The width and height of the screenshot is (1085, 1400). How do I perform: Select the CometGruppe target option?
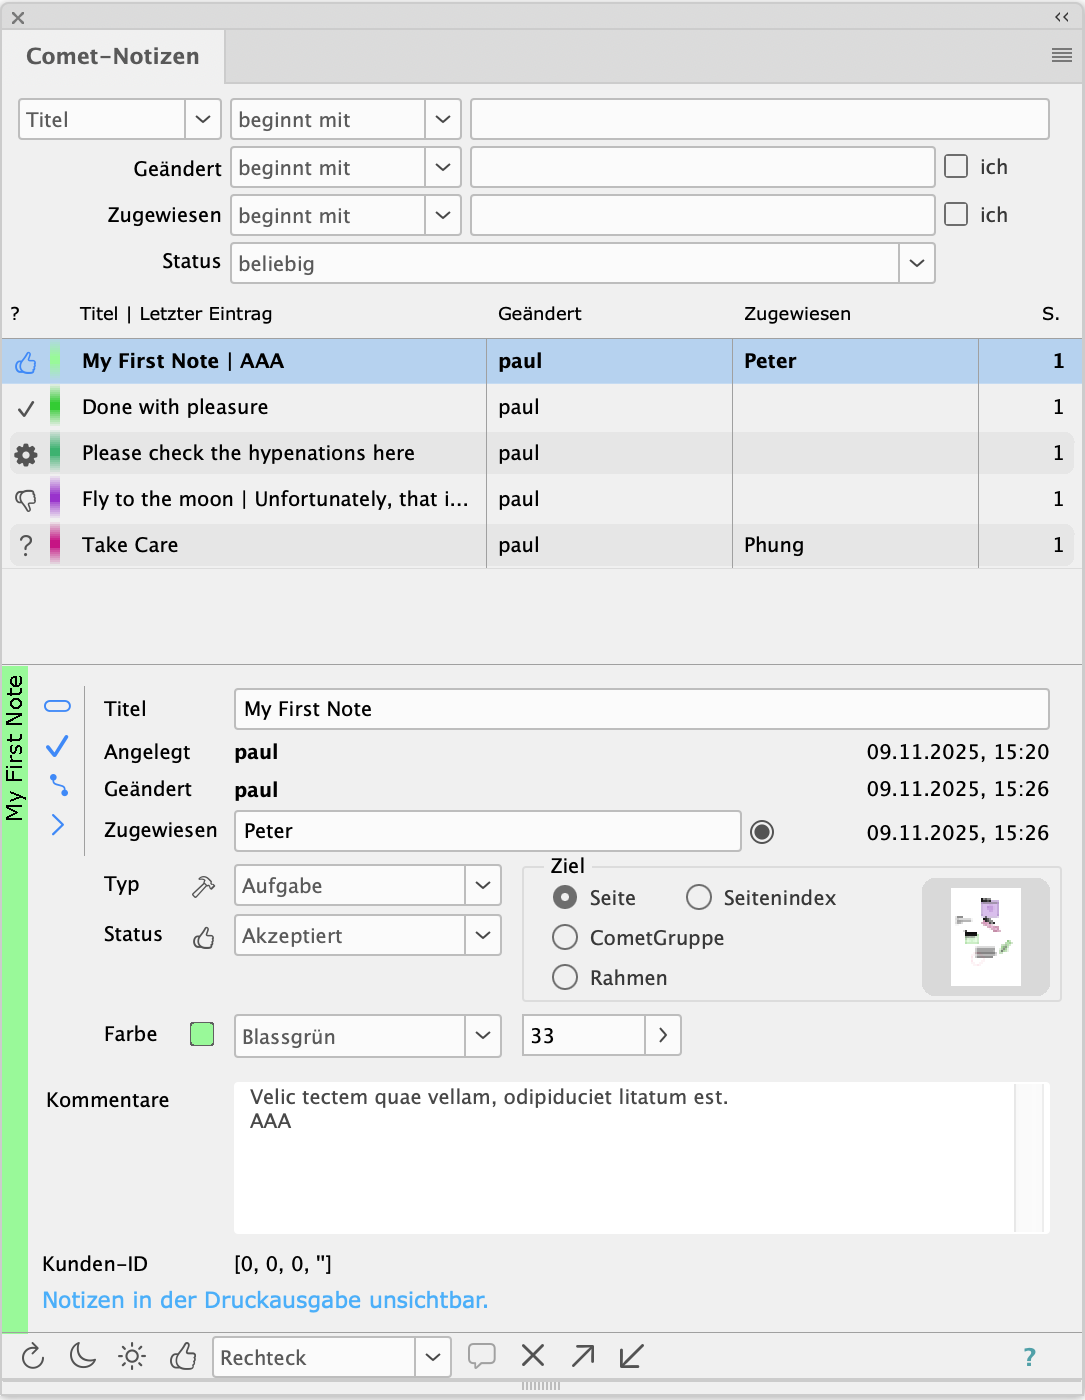[x=565, y=938]
